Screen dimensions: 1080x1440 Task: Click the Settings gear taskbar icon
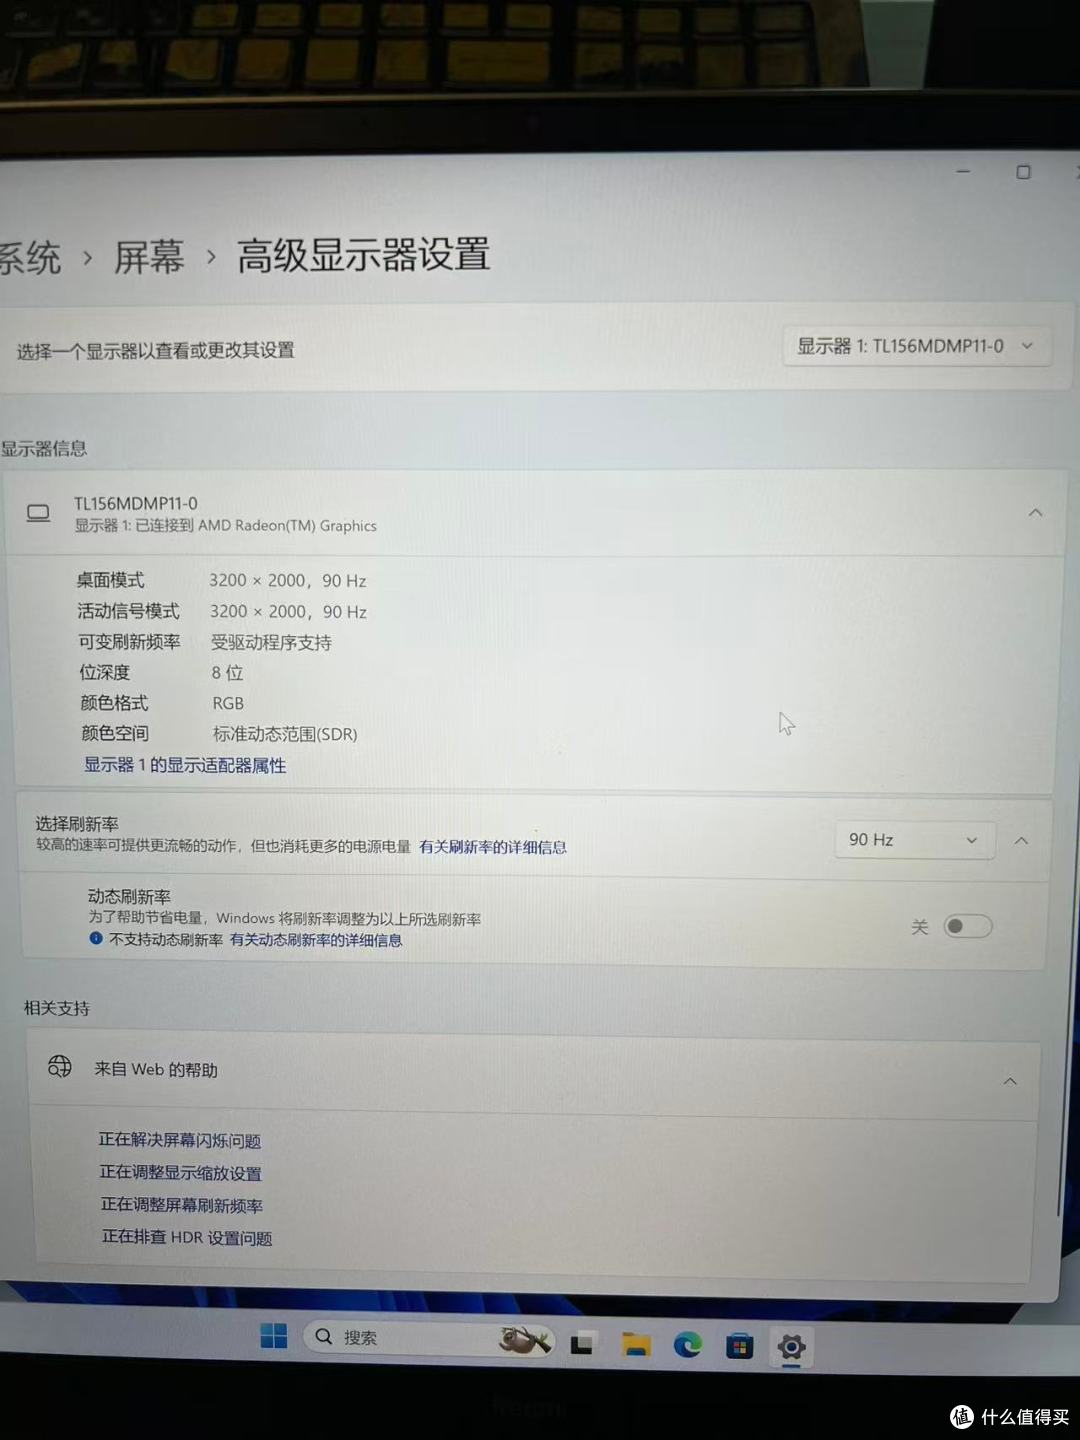791,1348
